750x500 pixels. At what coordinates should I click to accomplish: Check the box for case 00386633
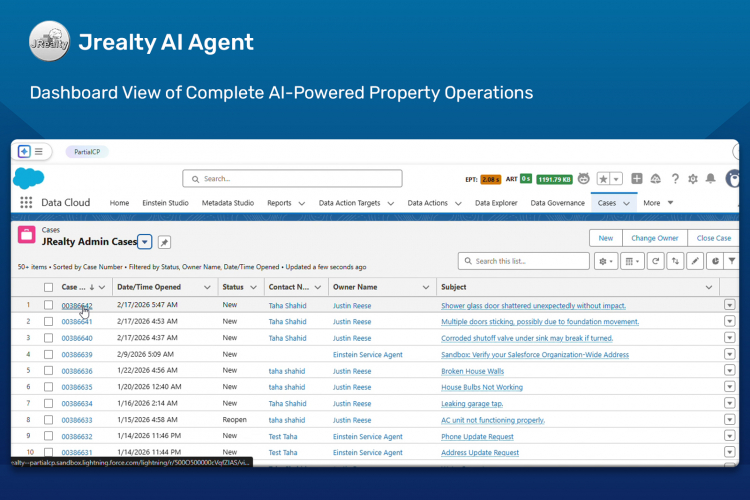pos(48,420)
